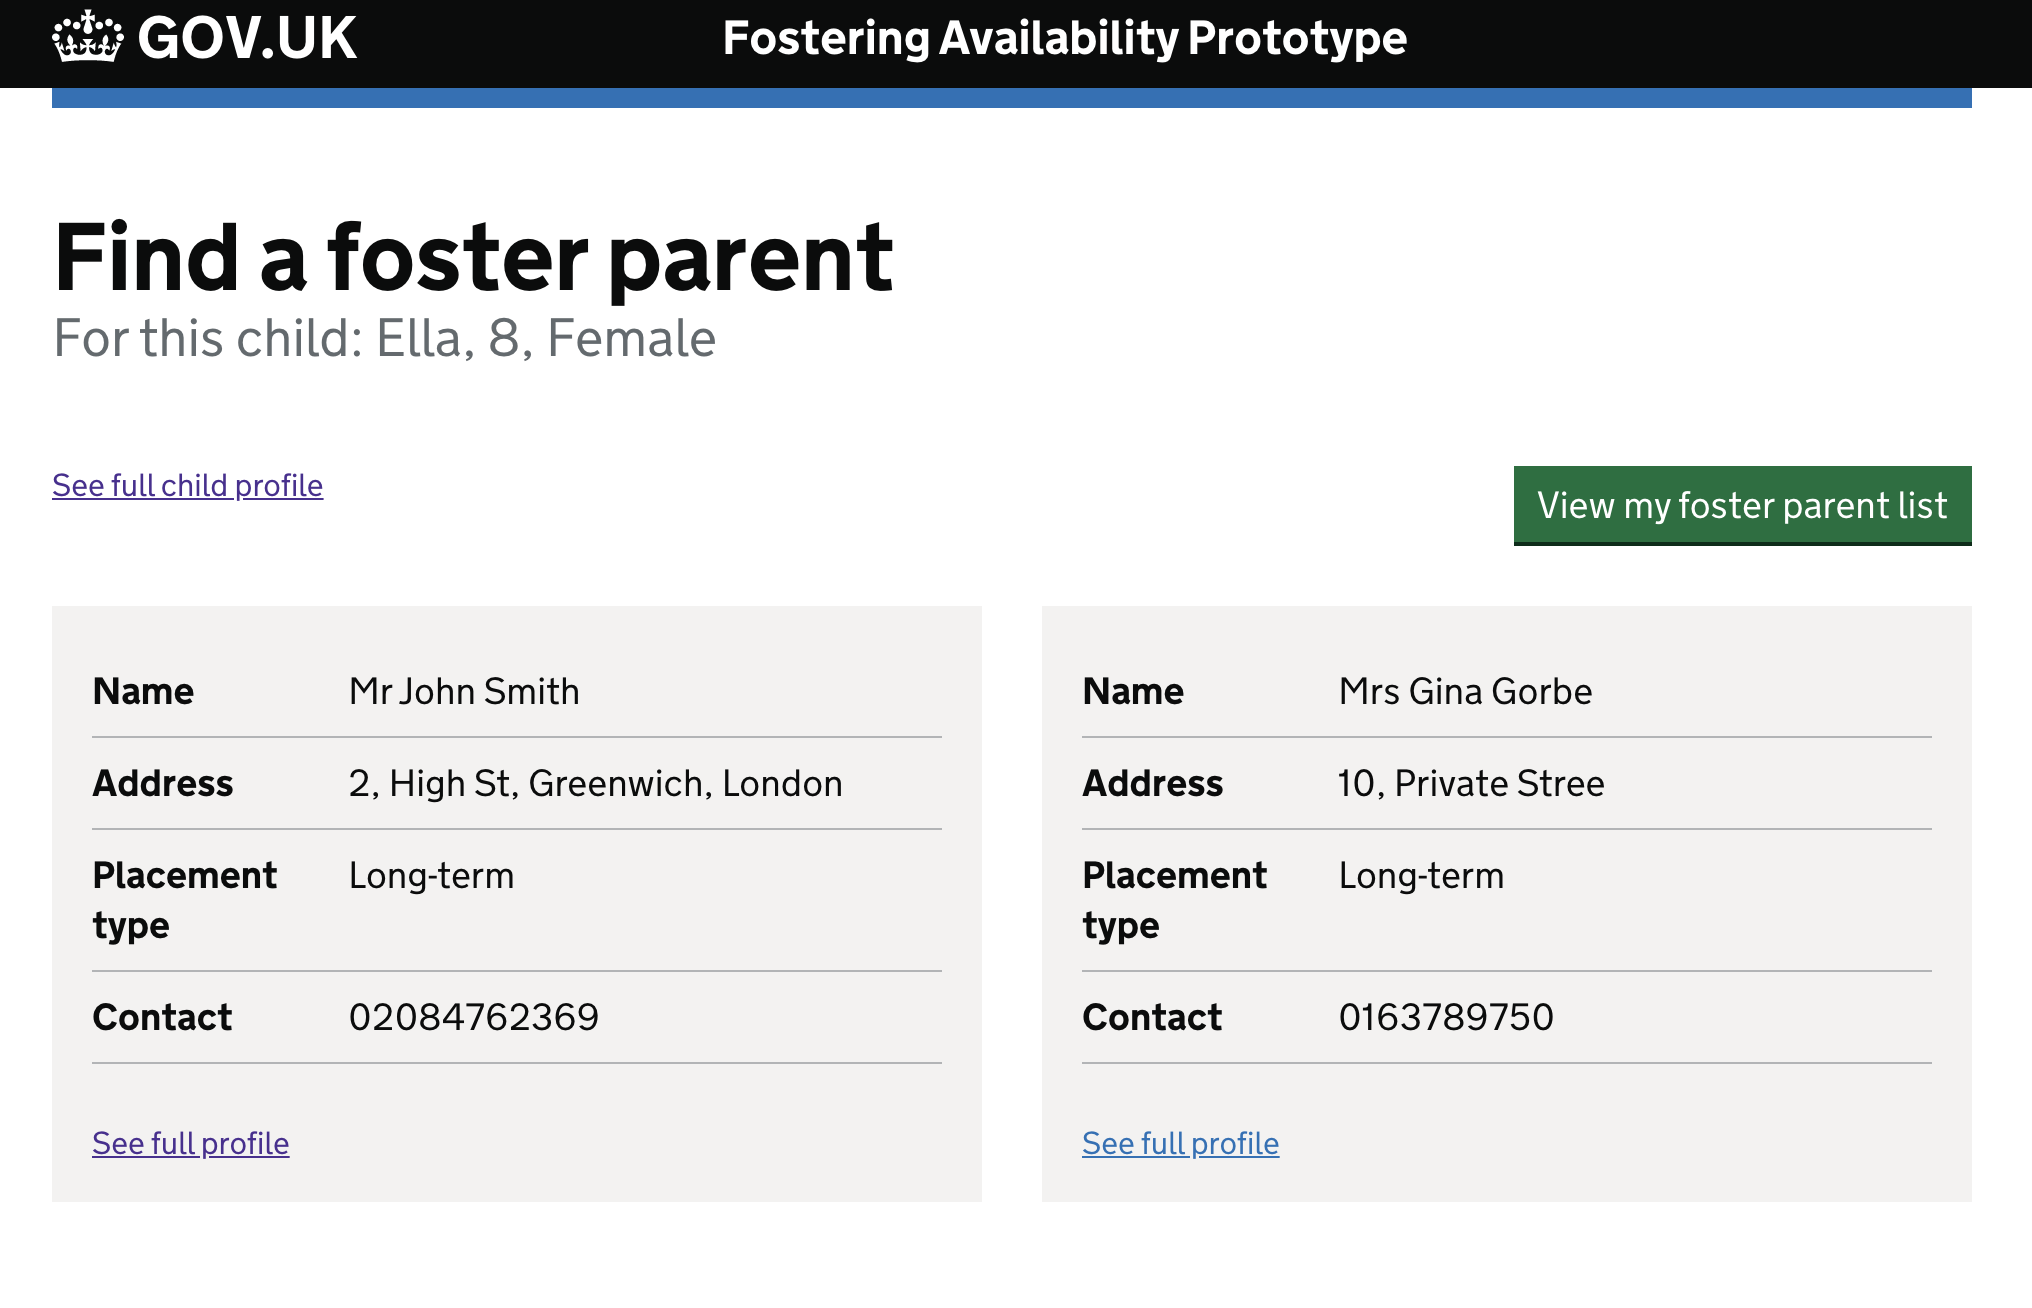The image size is (2032, 1308).
Task: Click contact number 02084762369
Action: point(474,1017)
